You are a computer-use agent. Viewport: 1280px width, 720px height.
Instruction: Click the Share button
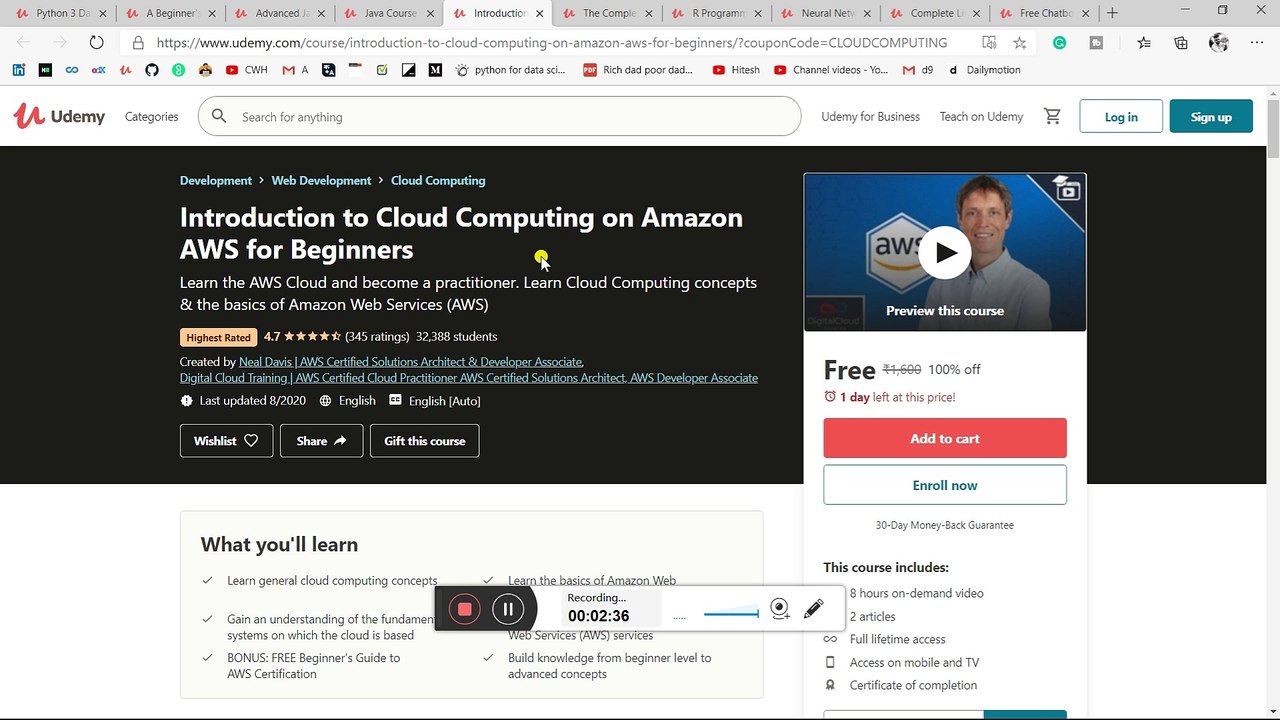coord(321,440)
